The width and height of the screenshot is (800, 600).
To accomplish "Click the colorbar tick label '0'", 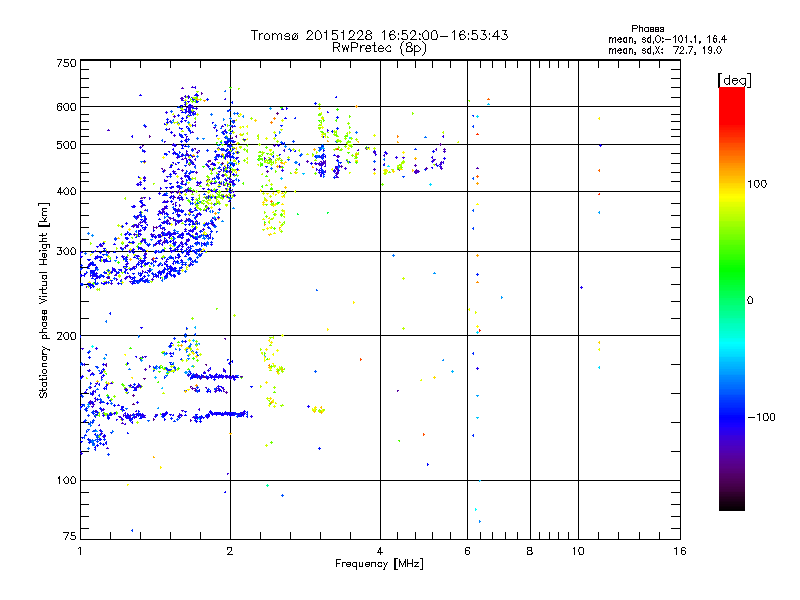I will click(x=750, y=301).
